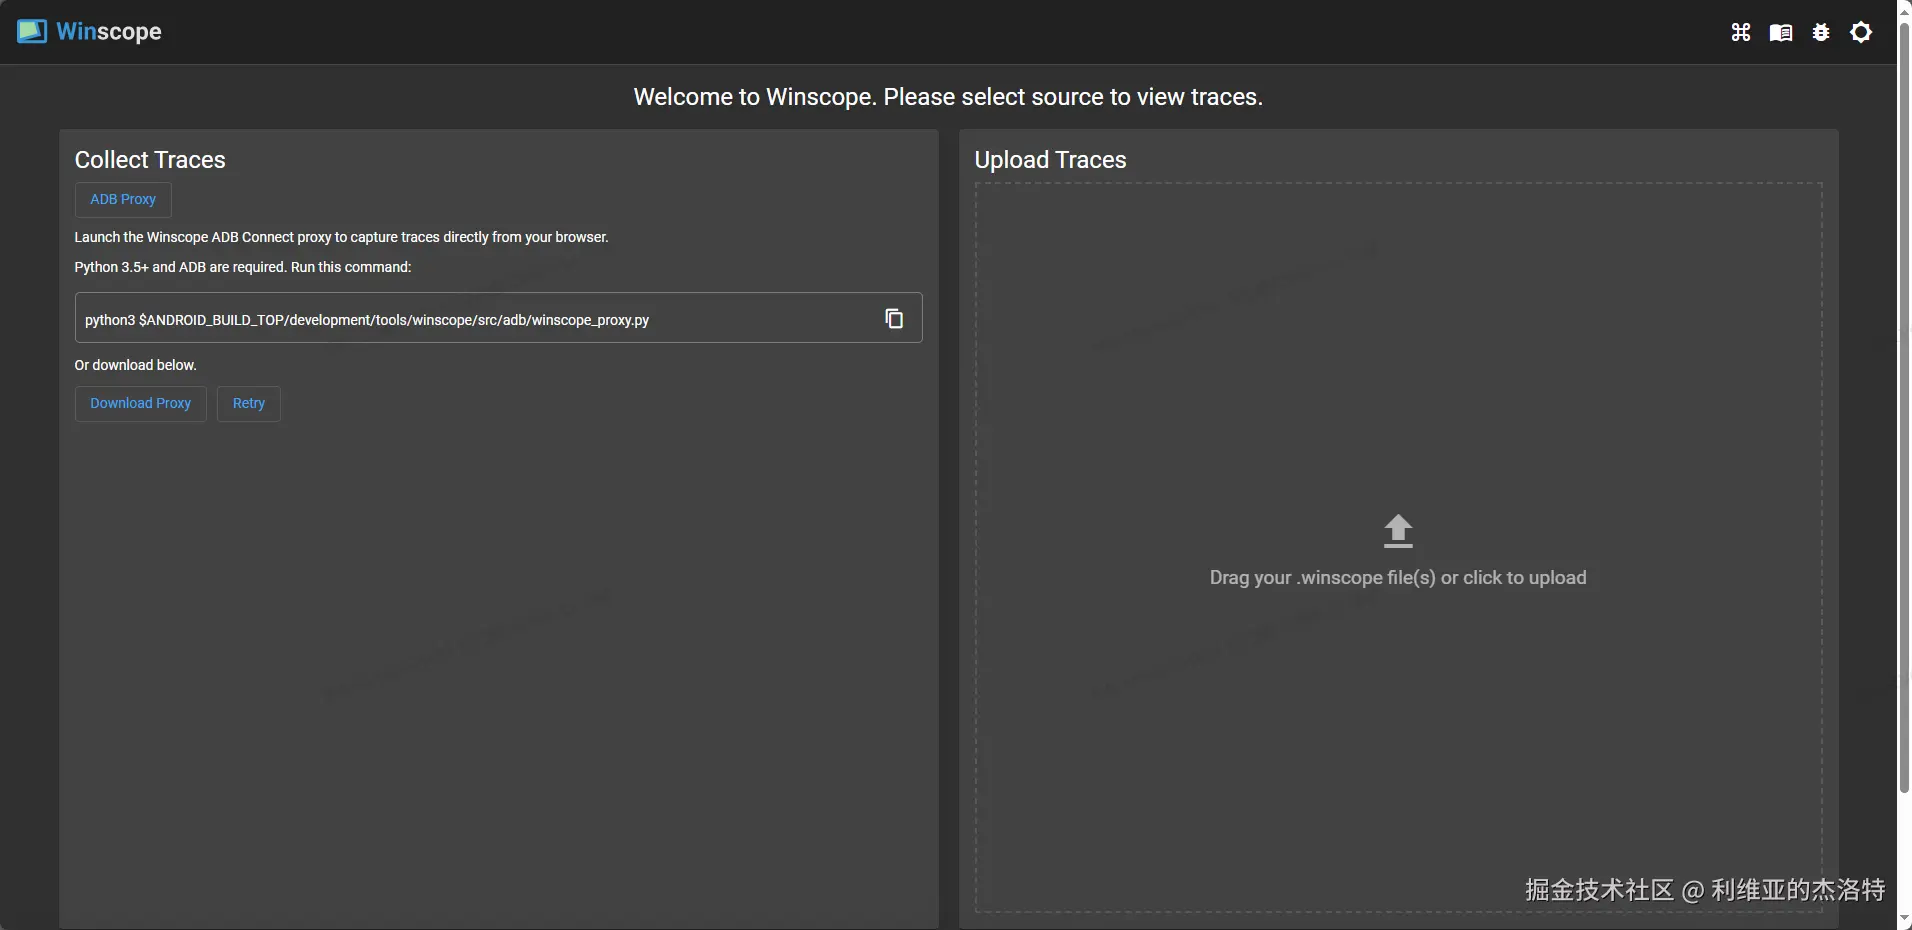Click "Python 3.5+ and ADB are required" text
This screenshot has width=1912, height=930.
point(243,267)
